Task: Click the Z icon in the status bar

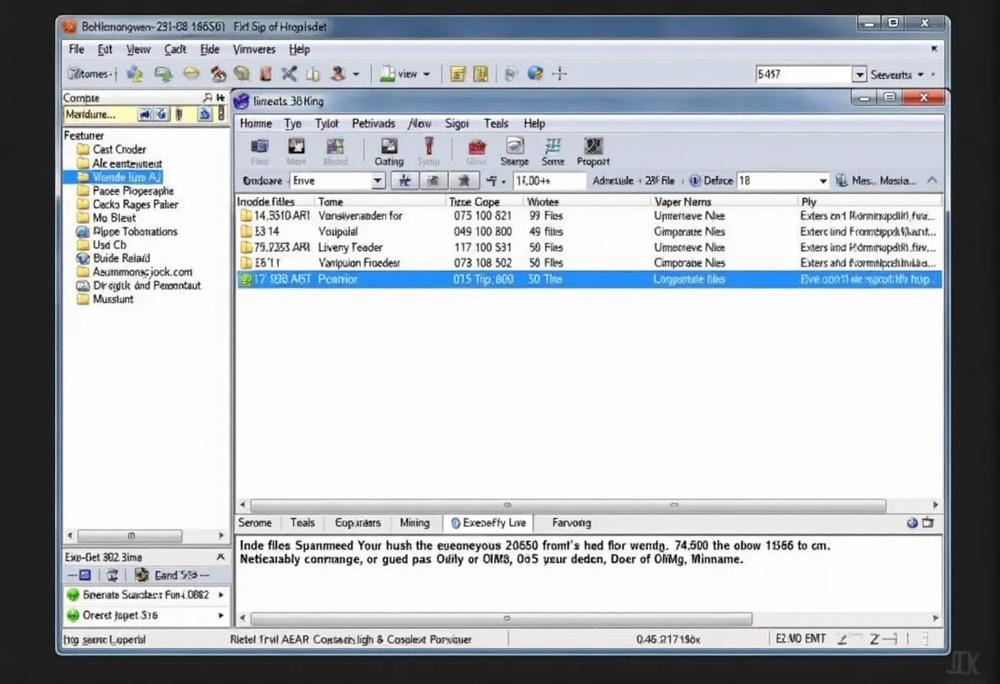Action: coord(874,639)
